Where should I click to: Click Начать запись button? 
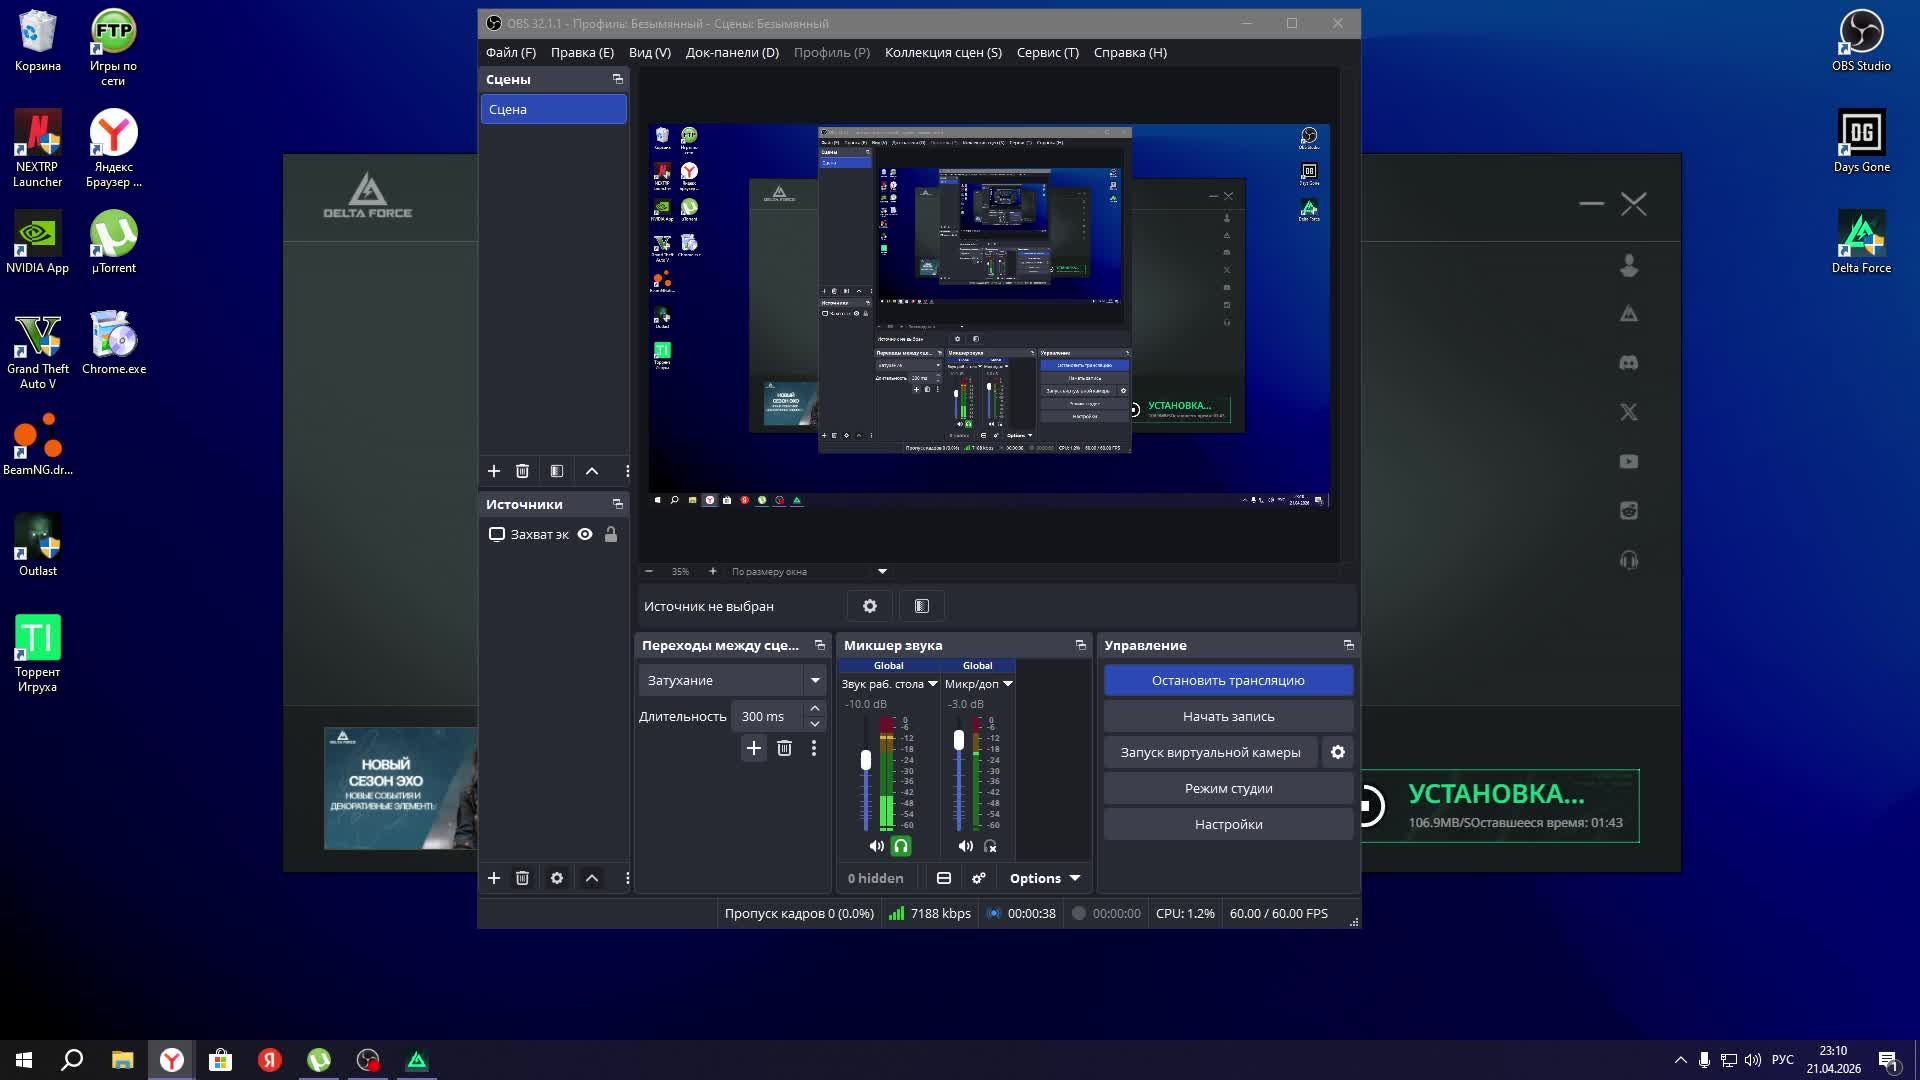click(1228, 716)
